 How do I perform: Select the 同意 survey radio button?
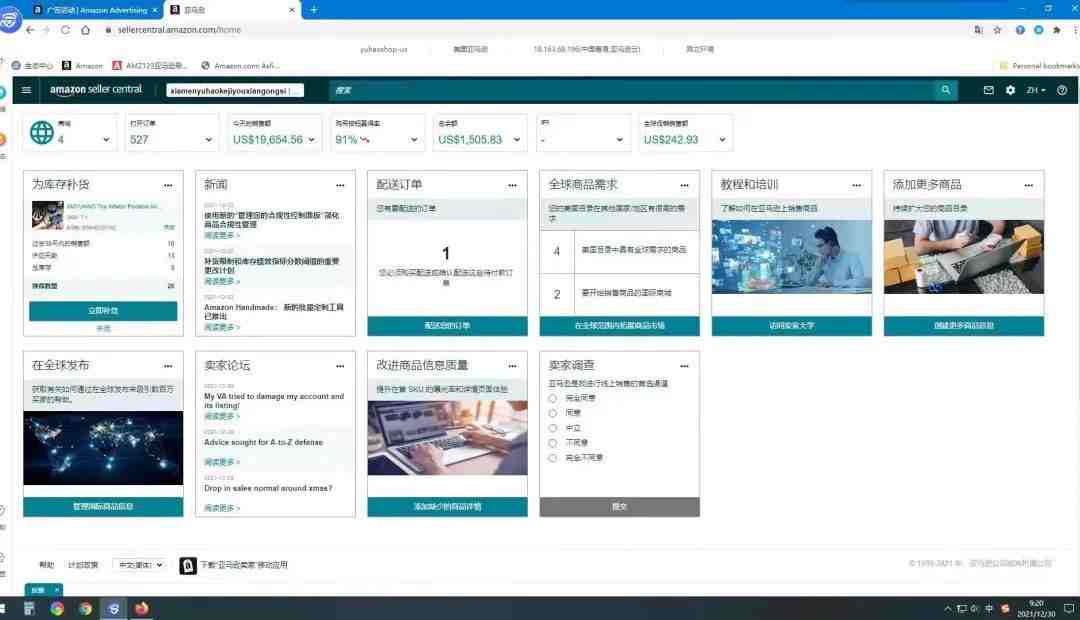pyautogui.click(x=552, y=413)
